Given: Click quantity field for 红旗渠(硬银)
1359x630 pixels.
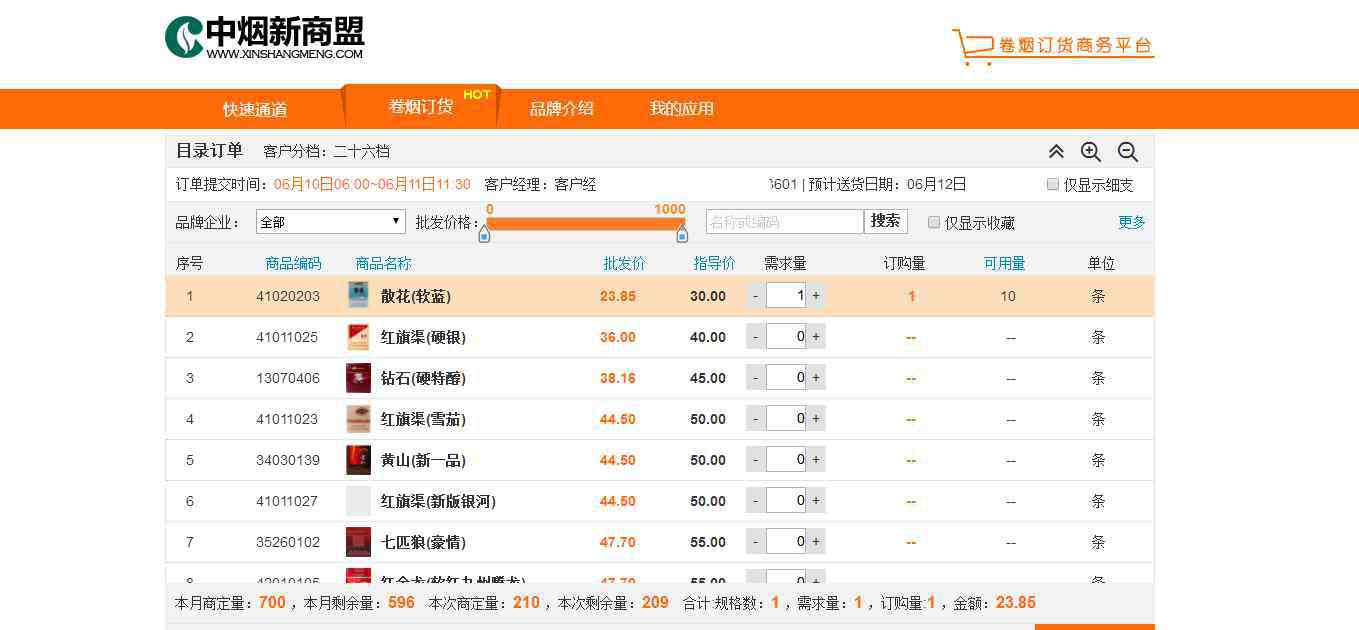Looking at the screenshot, I should pos(786,337).
